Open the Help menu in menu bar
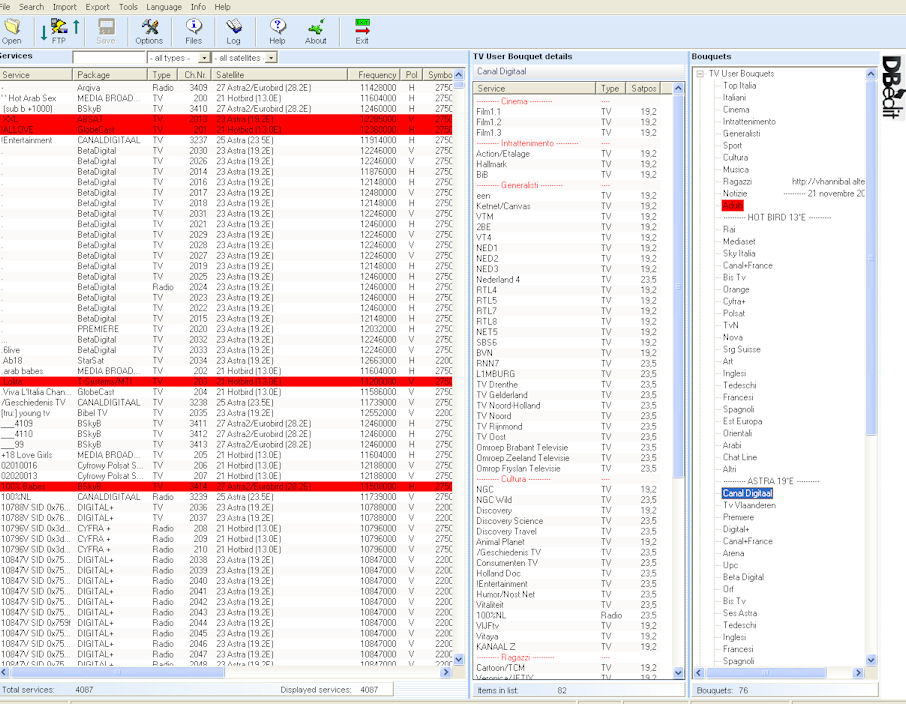 coord(222,7)
